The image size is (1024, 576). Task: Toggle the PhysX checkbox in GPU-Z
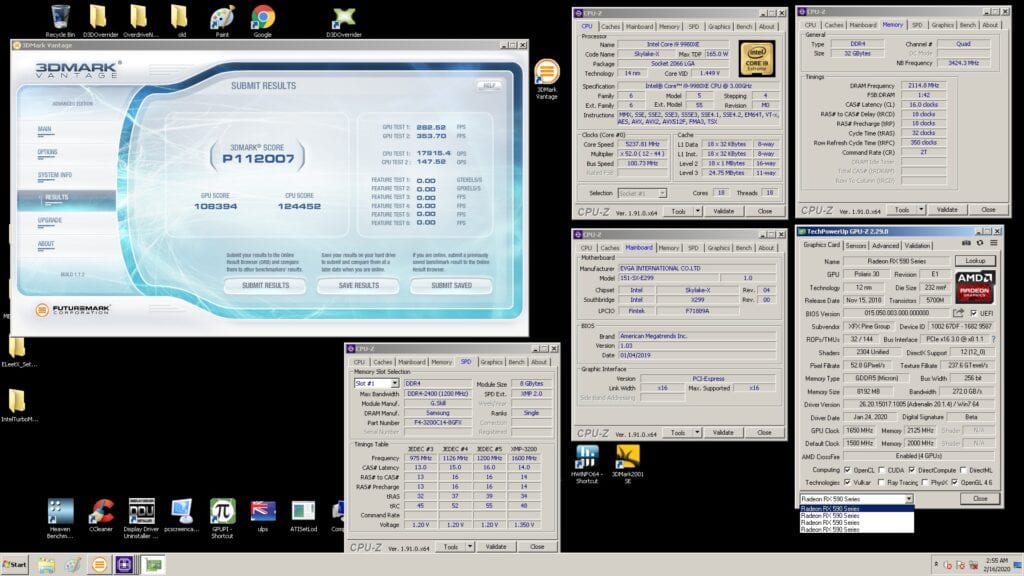925,483
